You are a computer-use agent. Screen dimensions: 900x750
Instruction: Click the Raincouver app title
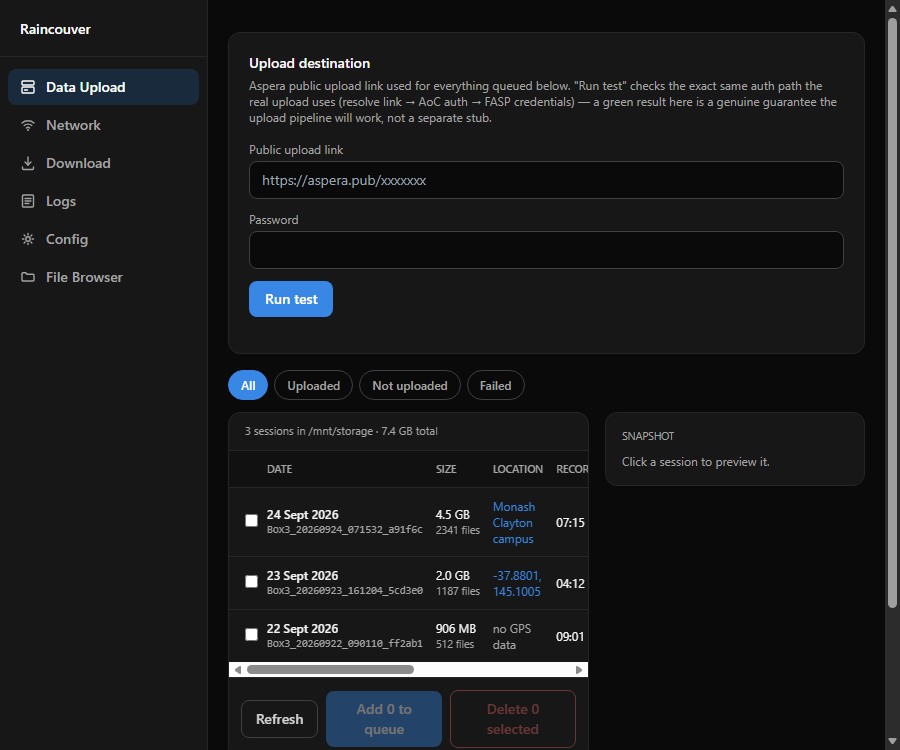55,29
